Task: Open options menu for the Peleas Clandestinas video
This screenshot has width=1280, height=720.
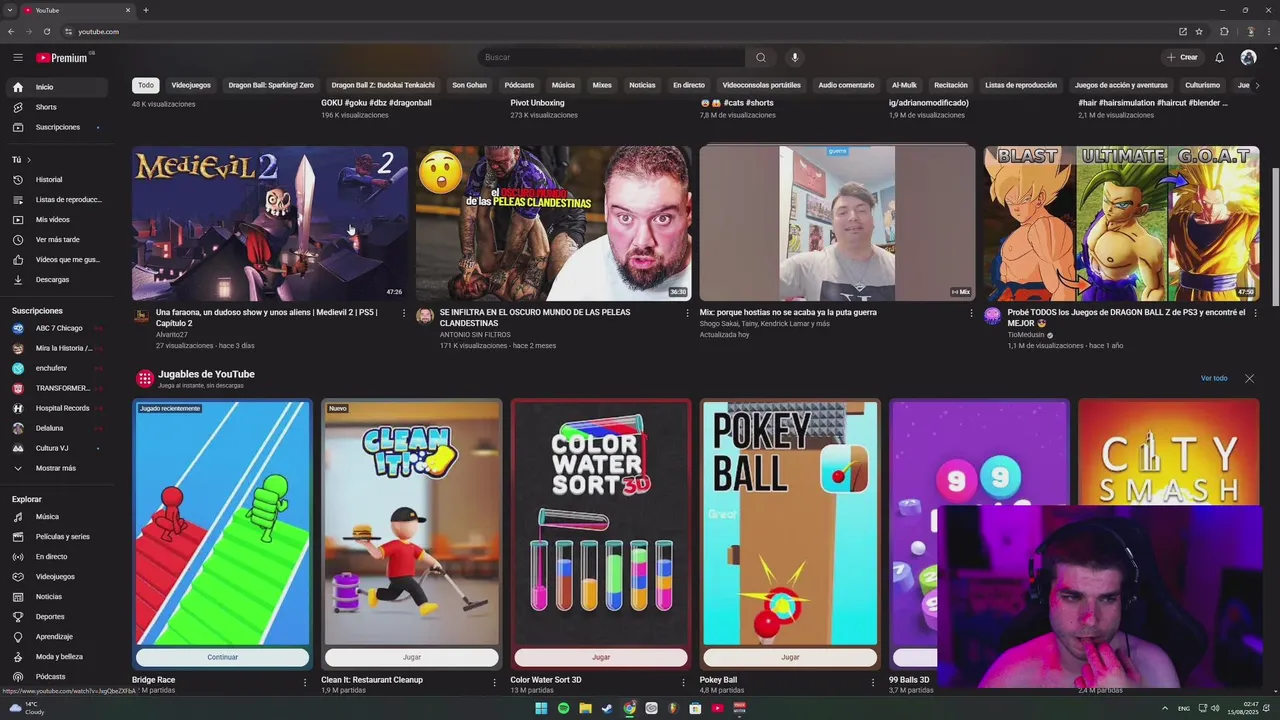Action: (687, 313)
